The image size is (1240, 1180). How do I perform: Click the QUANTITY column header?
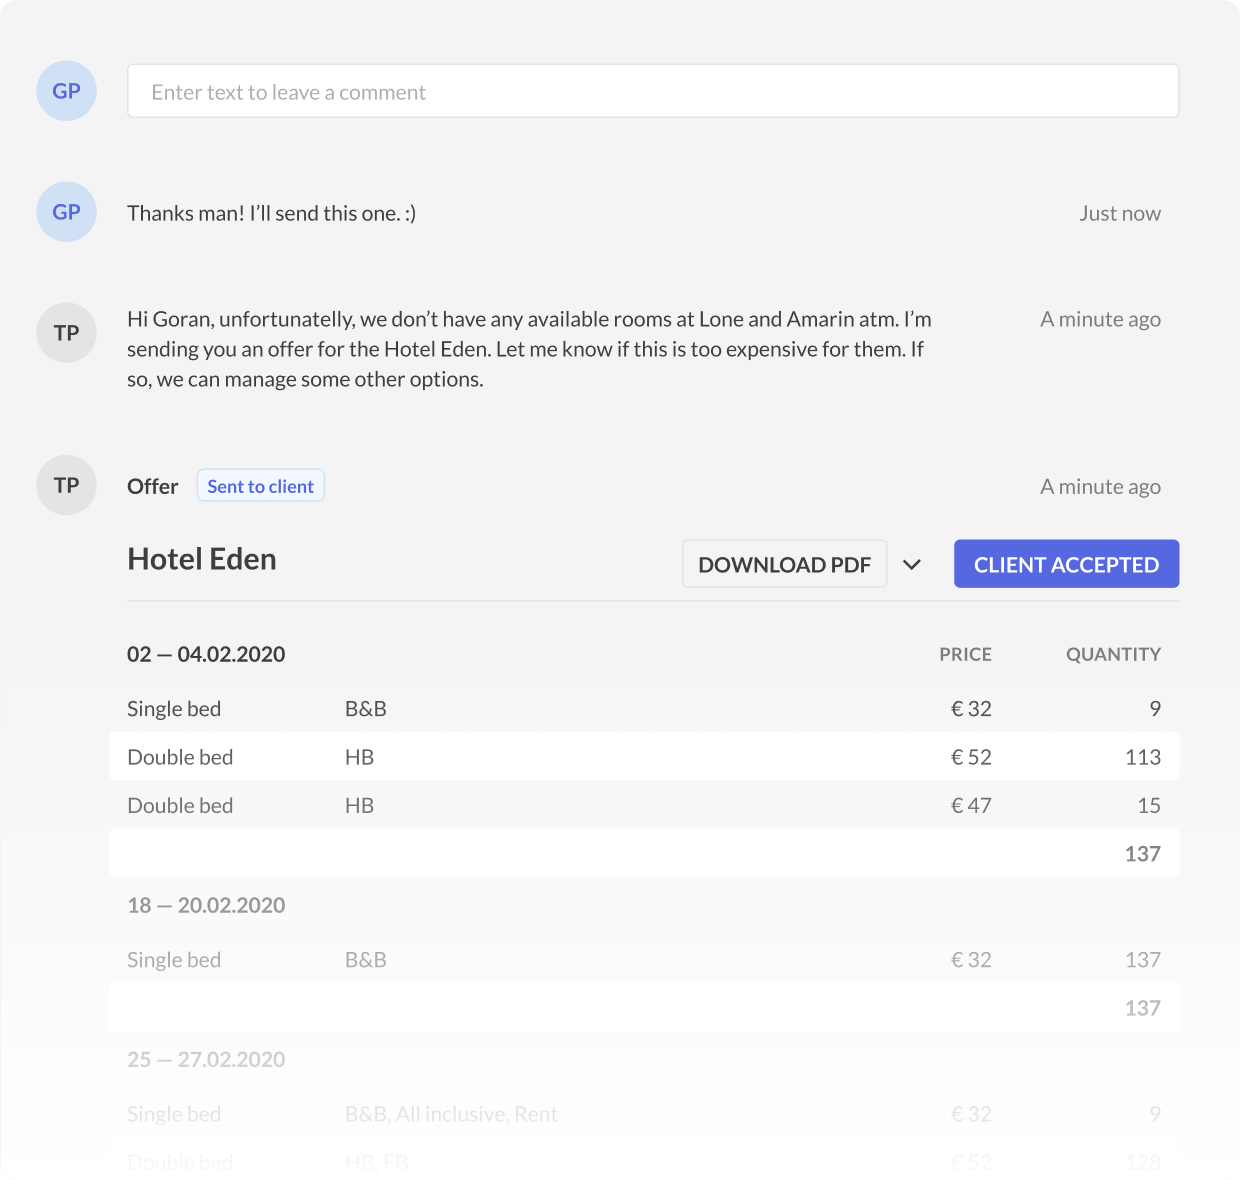point(1112,654)
